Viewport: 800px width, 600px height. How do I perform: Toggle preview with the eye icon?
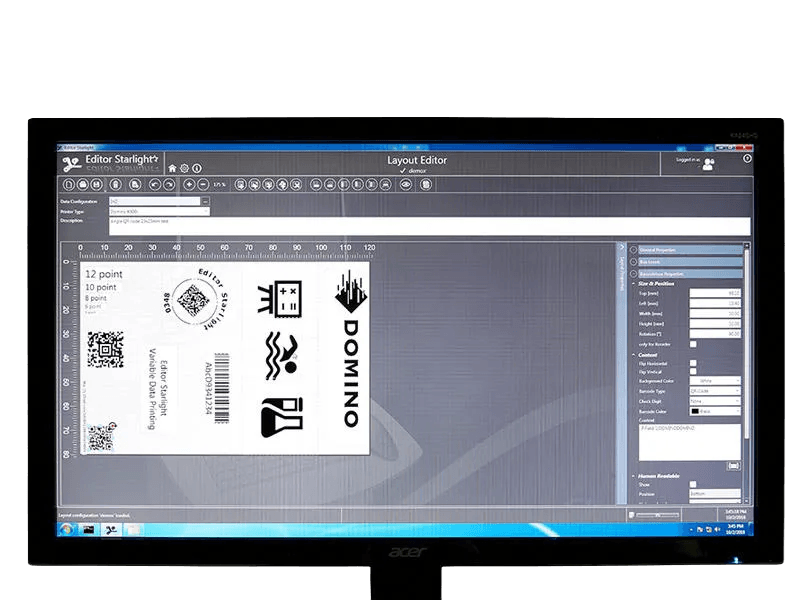click(406, 185)
